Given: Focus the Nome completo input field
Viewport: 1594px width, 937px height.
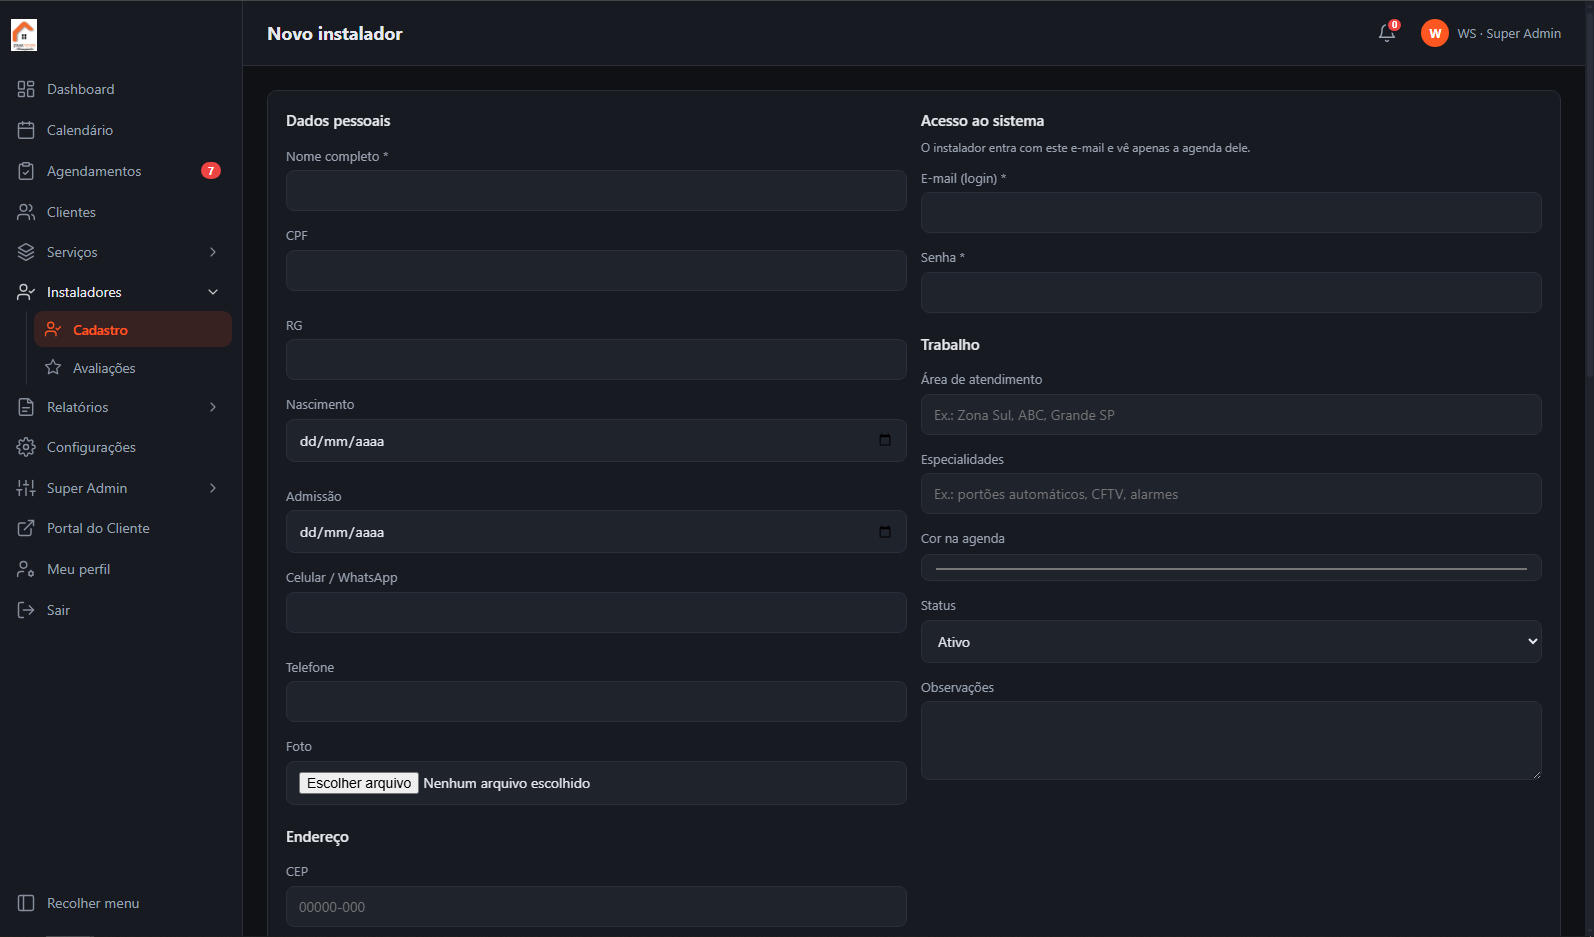Looking at the screenshot, I should (x=596, y=190).
